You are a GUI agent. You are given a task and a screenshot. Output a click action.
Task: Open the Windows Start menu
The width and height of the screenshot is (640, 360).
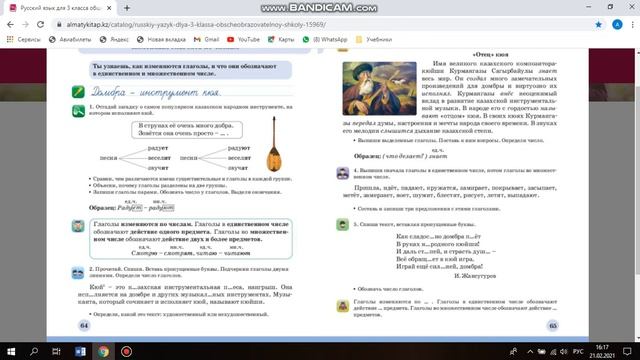[x=11, y=351]
